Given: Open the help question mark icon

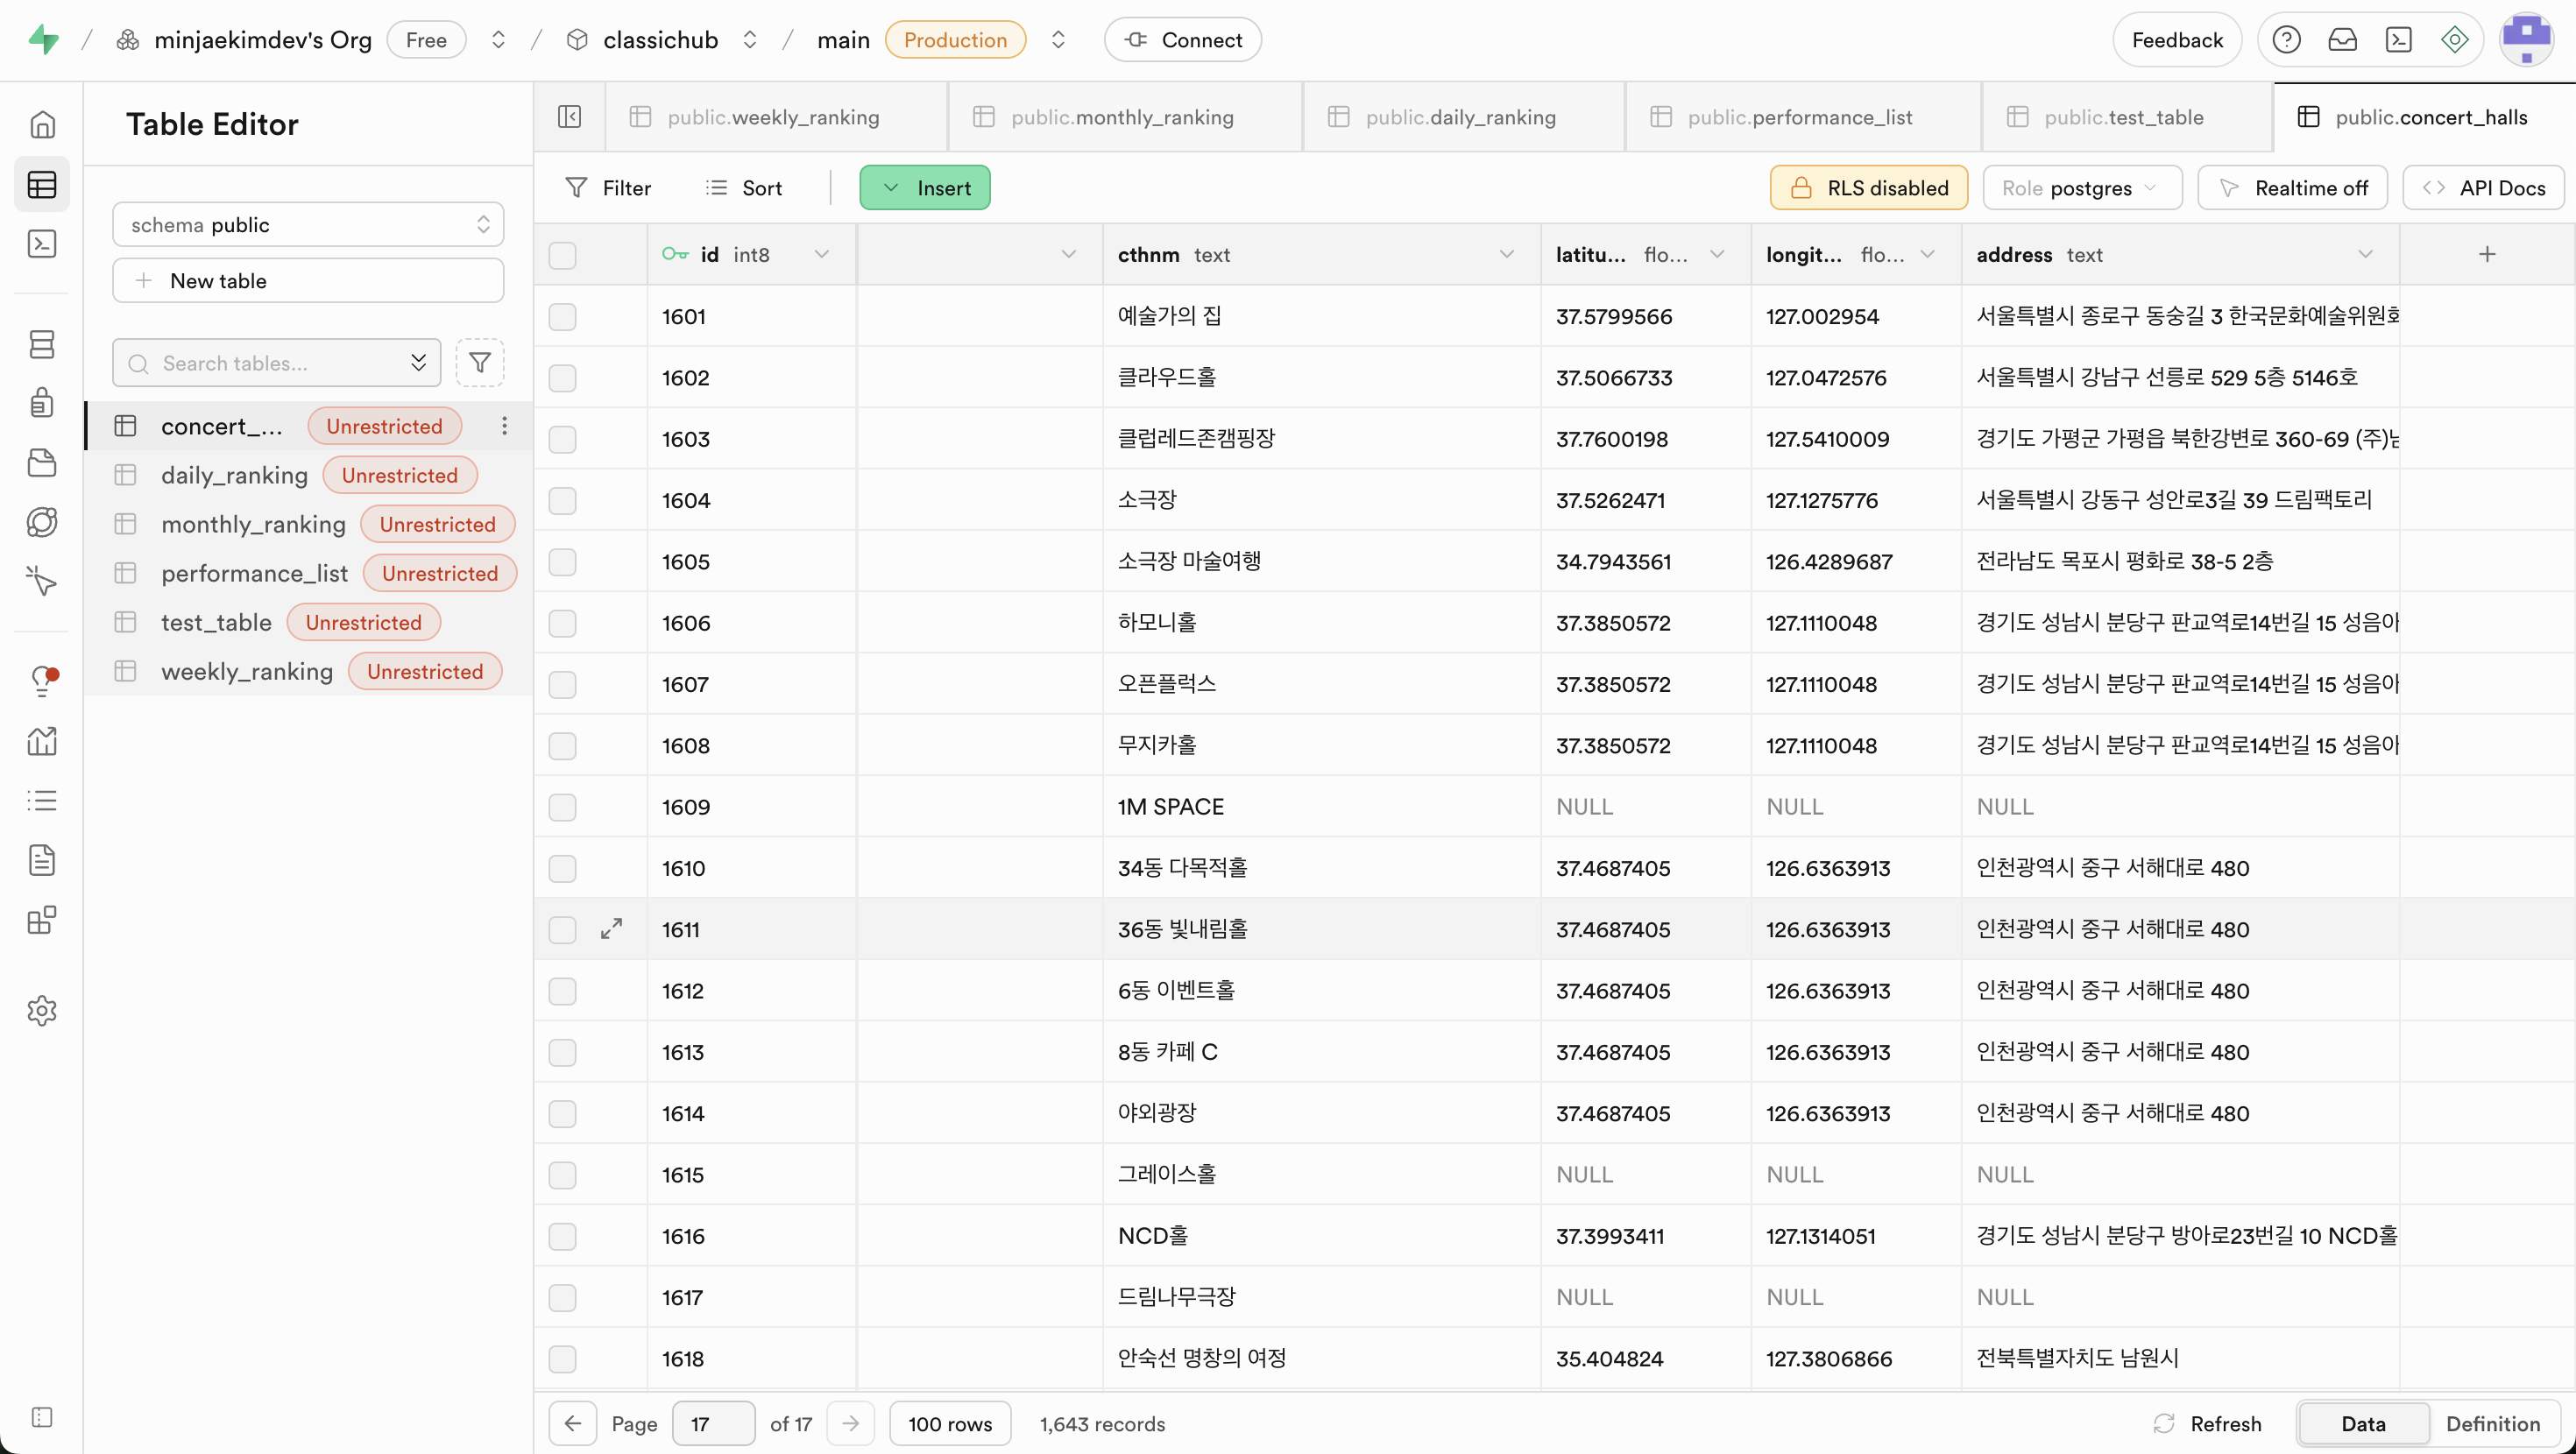Looking at the screenshot, I should click(x=2286, y=40).
